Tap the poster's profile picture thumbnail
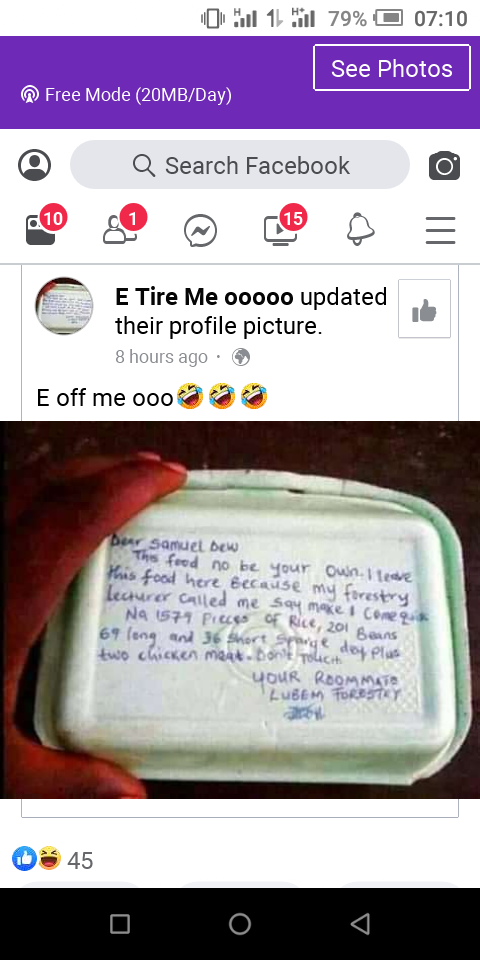 click(x=64, y=306)
